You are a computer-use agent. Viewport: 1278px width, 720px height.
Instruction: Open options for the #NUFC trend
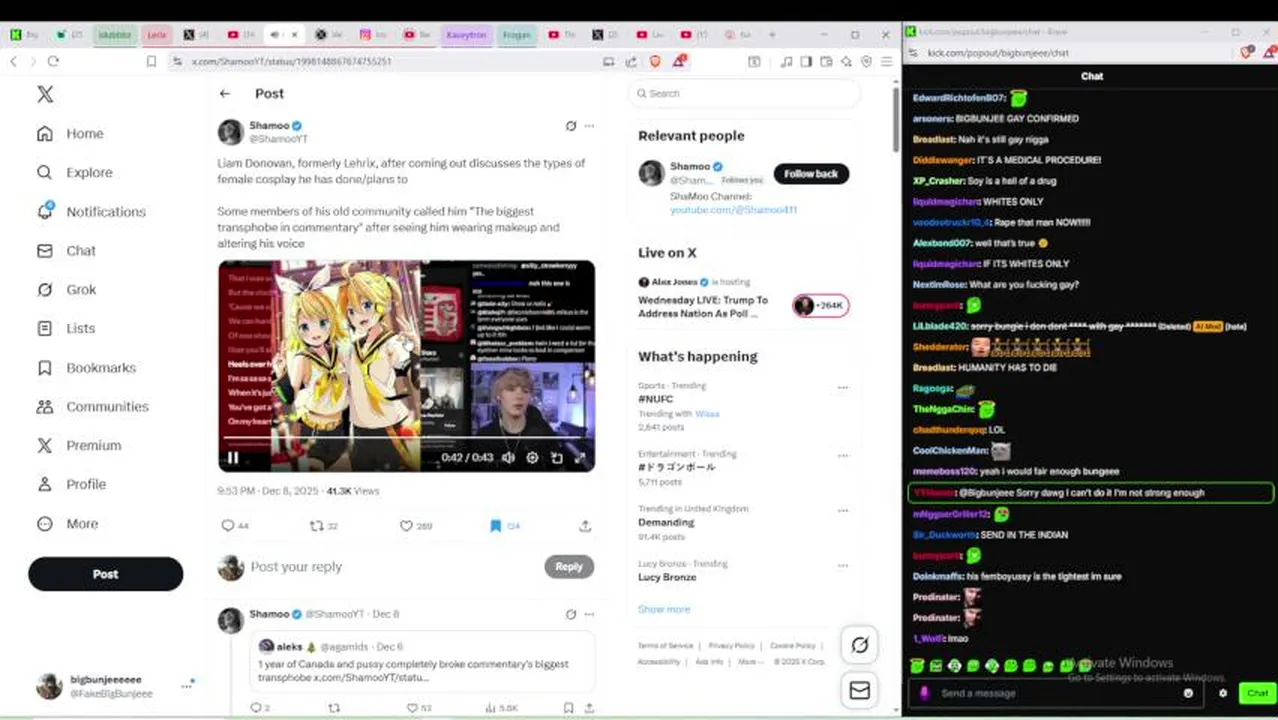843,388
